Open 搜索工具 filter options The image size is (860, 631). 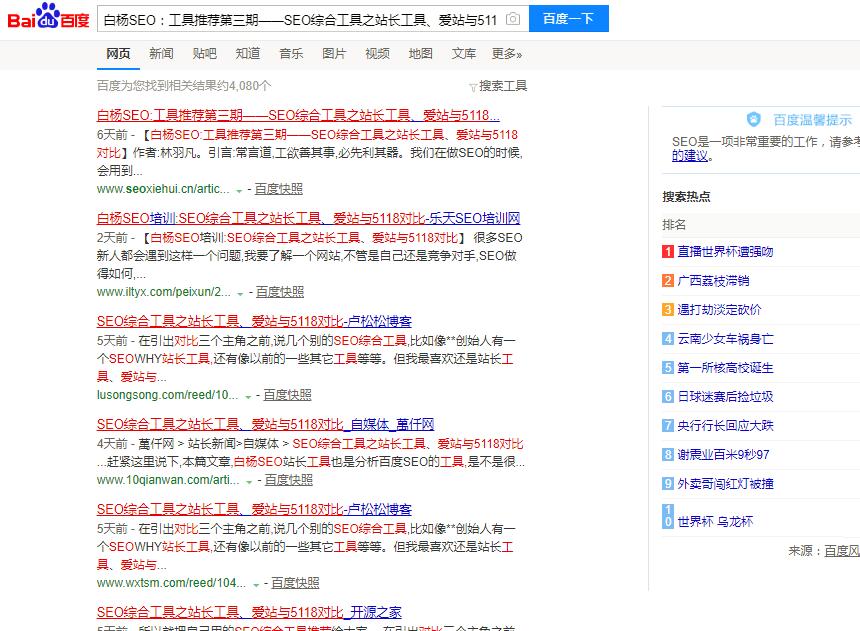[x=503, y=86]
